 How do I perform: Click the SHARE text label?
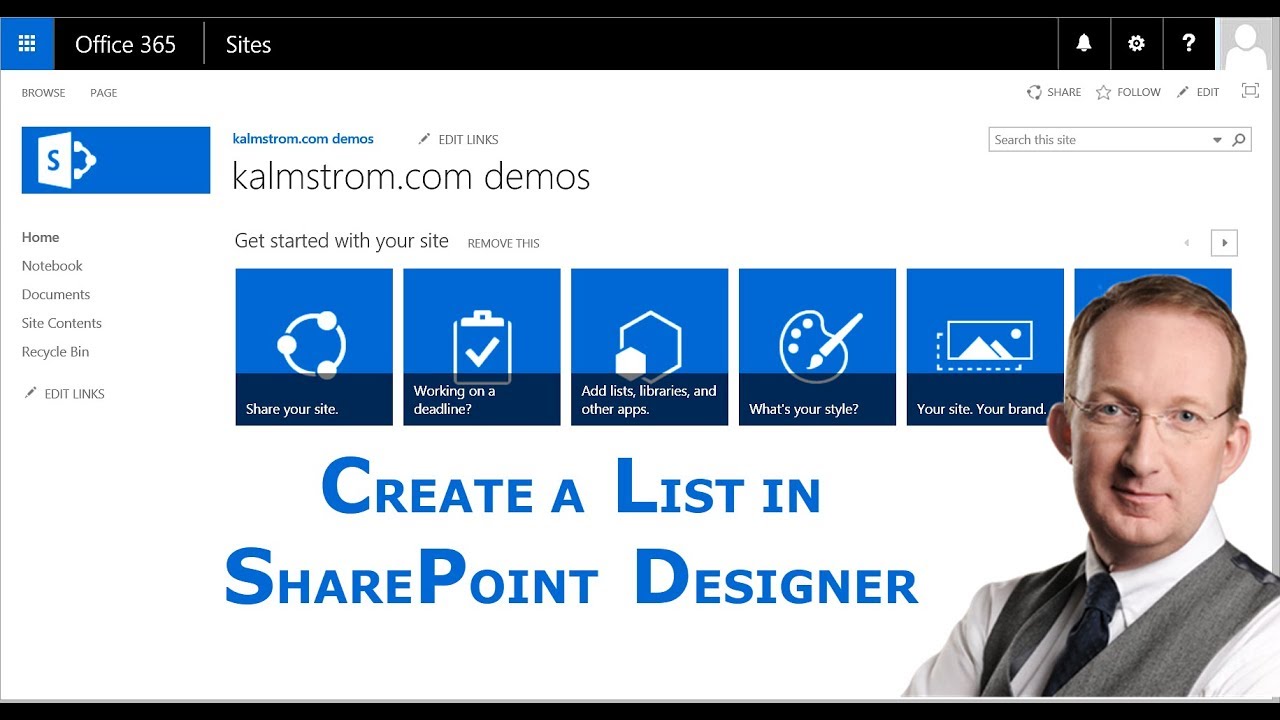1064,92
